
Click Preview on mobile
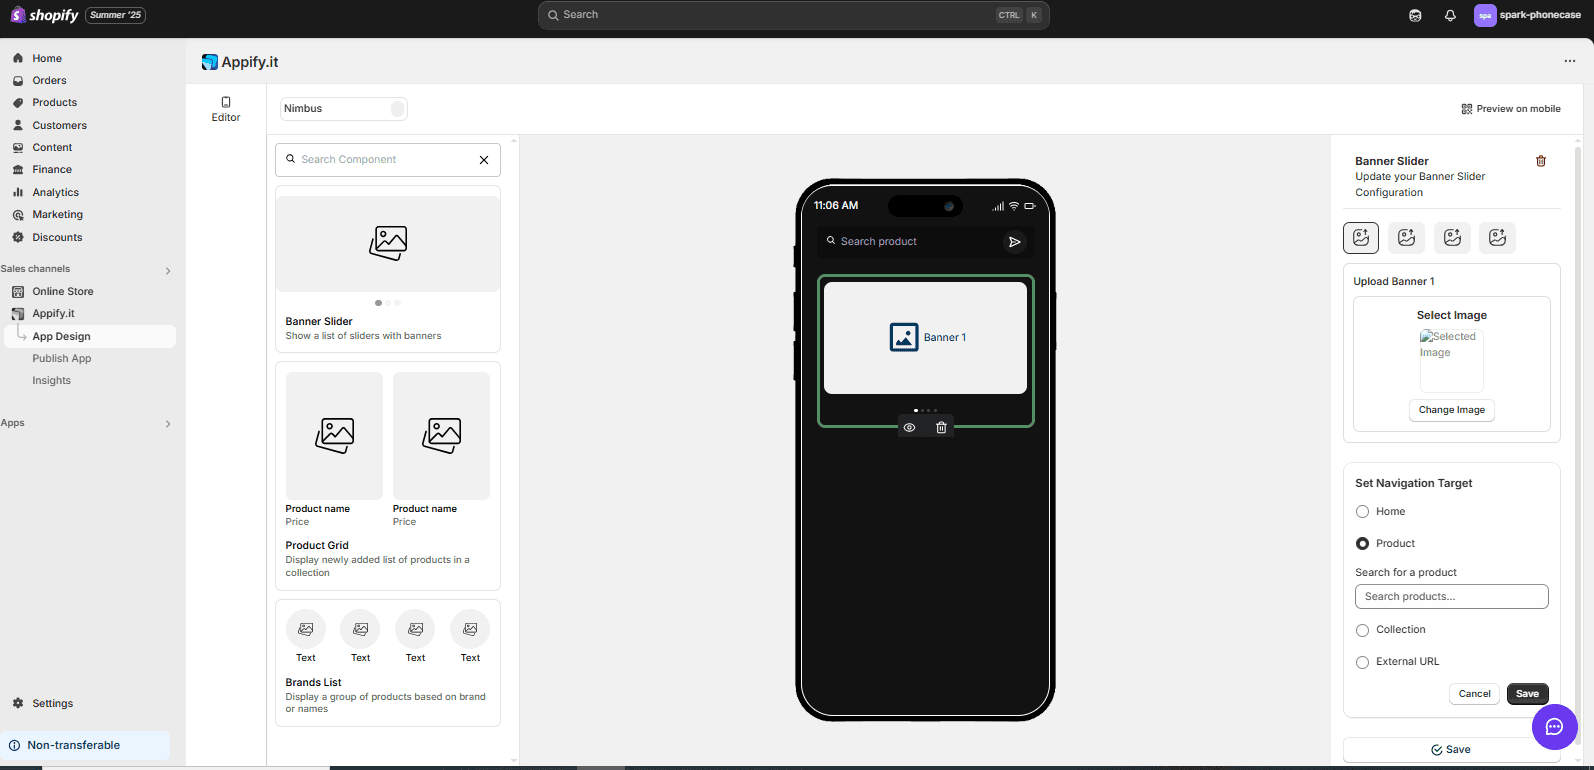(1510, 109)
